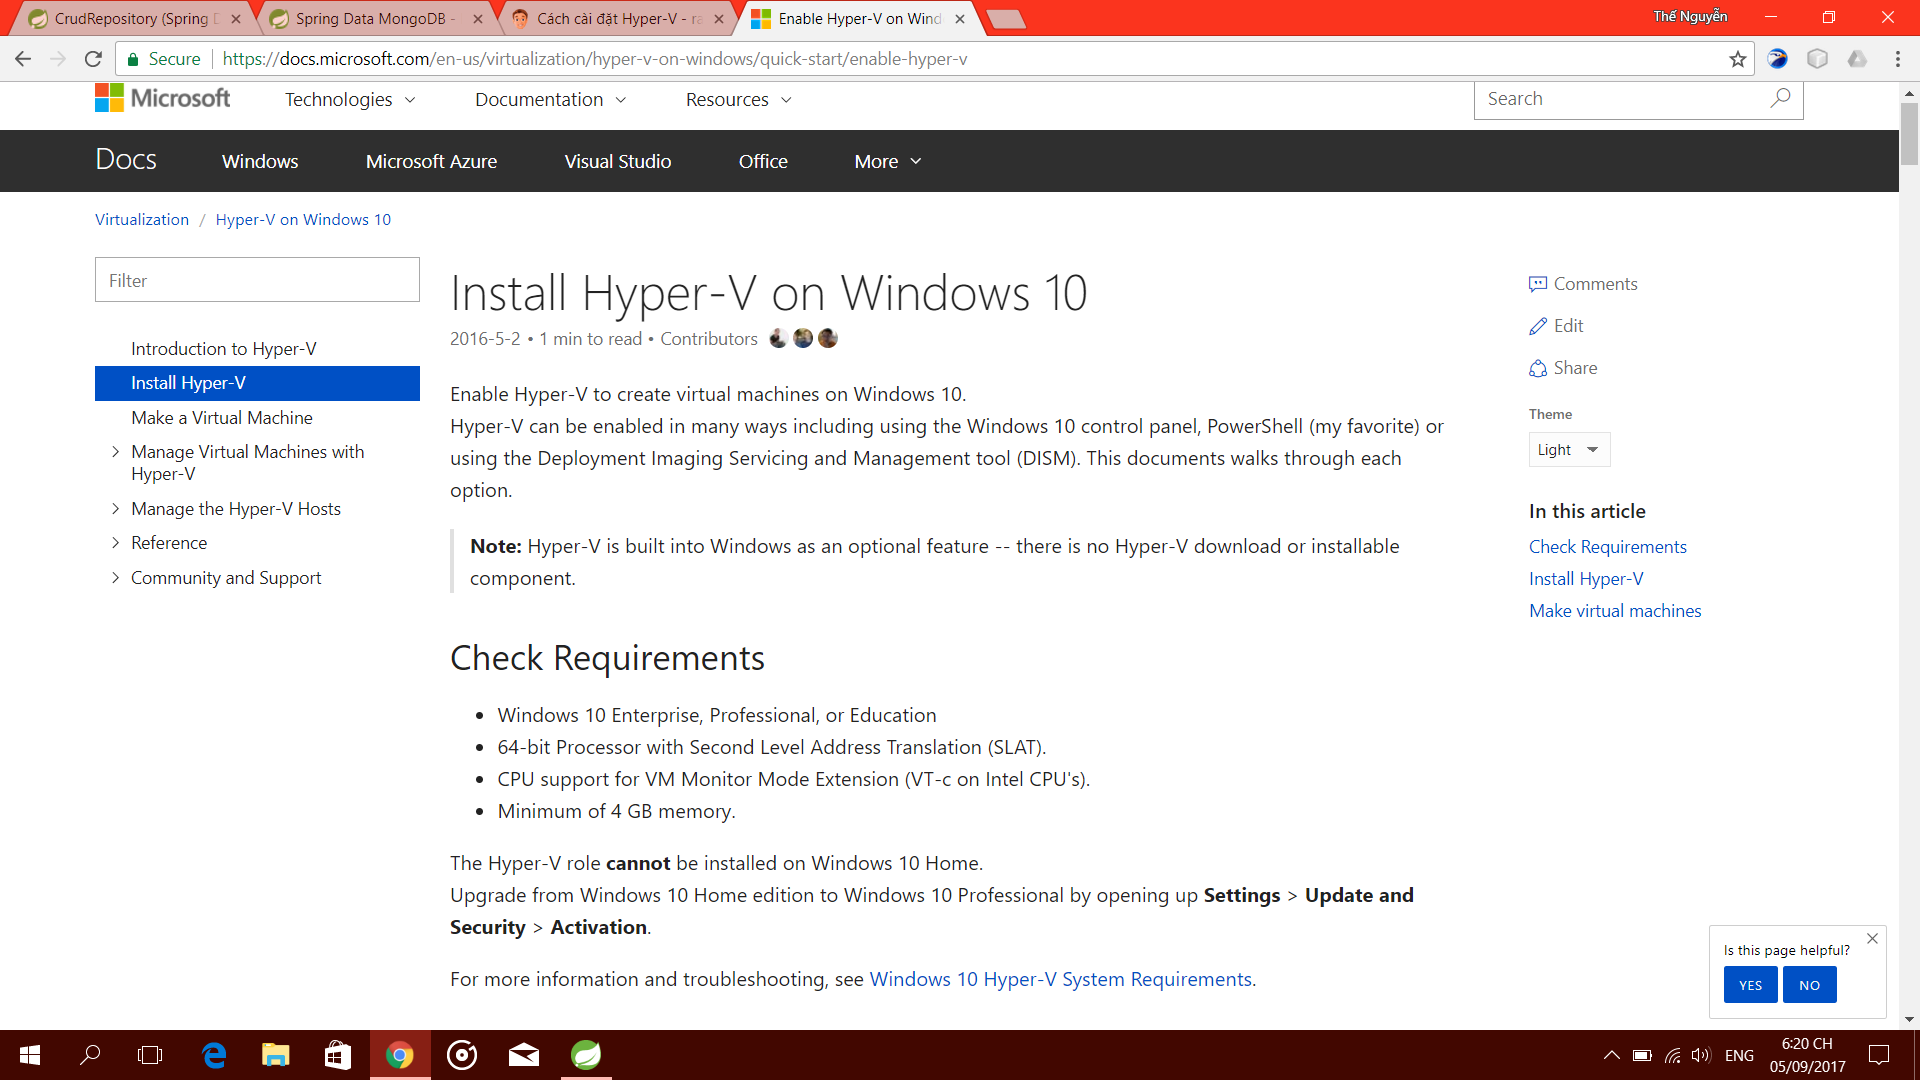
Task: Click the Virtualization breadcrumb
Action: pos(142,219)
